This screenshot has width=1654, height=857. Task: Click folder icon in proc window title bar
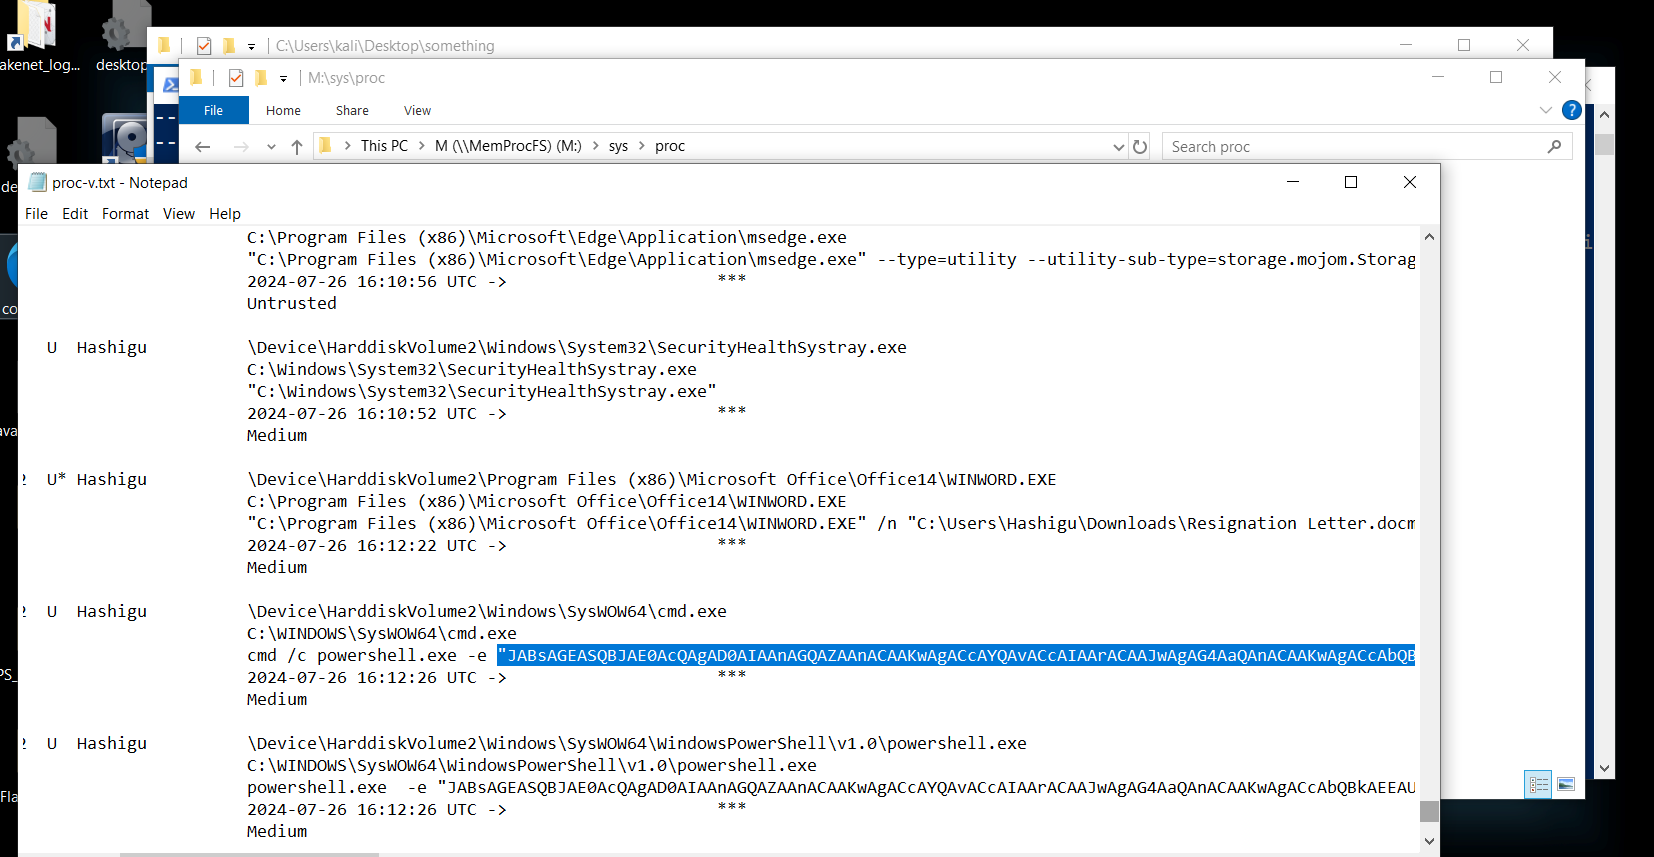[x=196, y=77]
